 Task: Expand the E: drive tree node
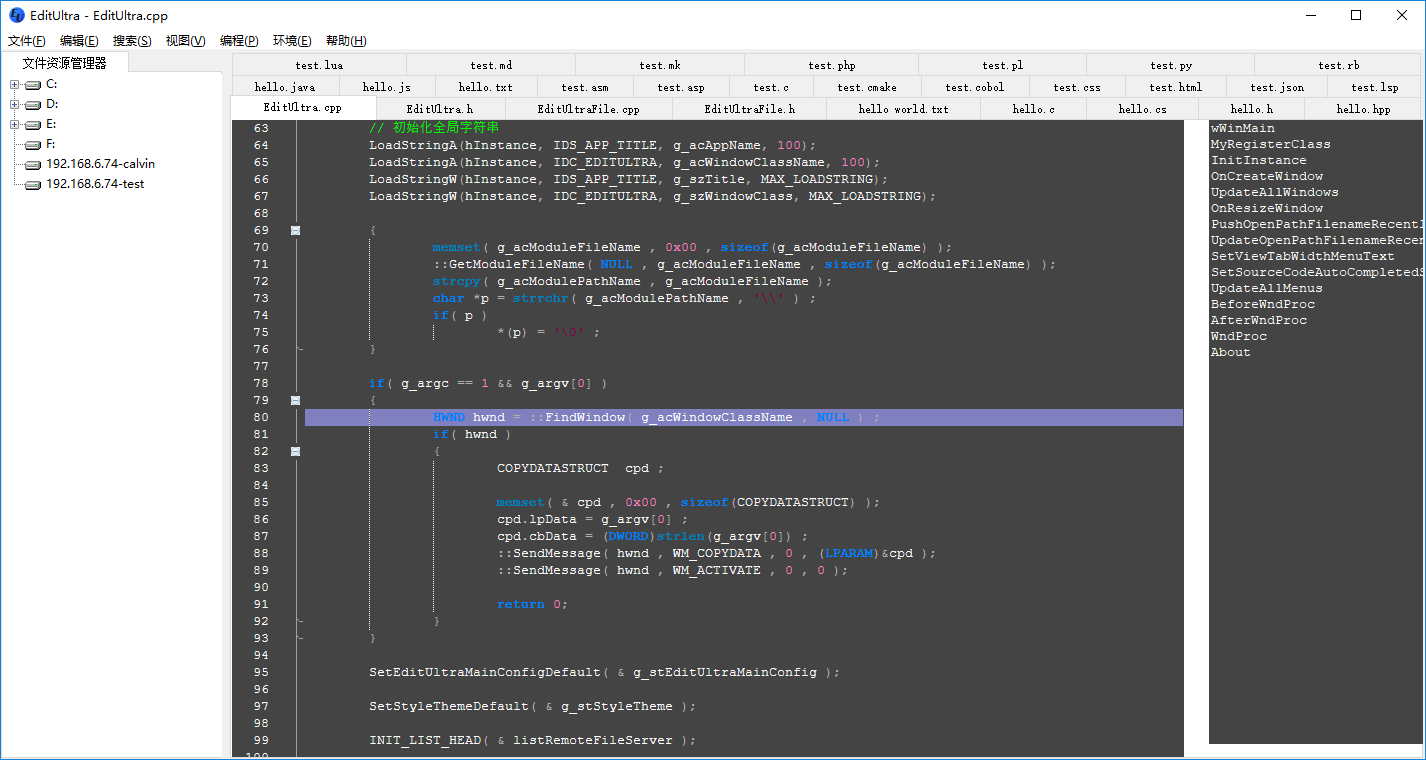(x=14, y=124)
